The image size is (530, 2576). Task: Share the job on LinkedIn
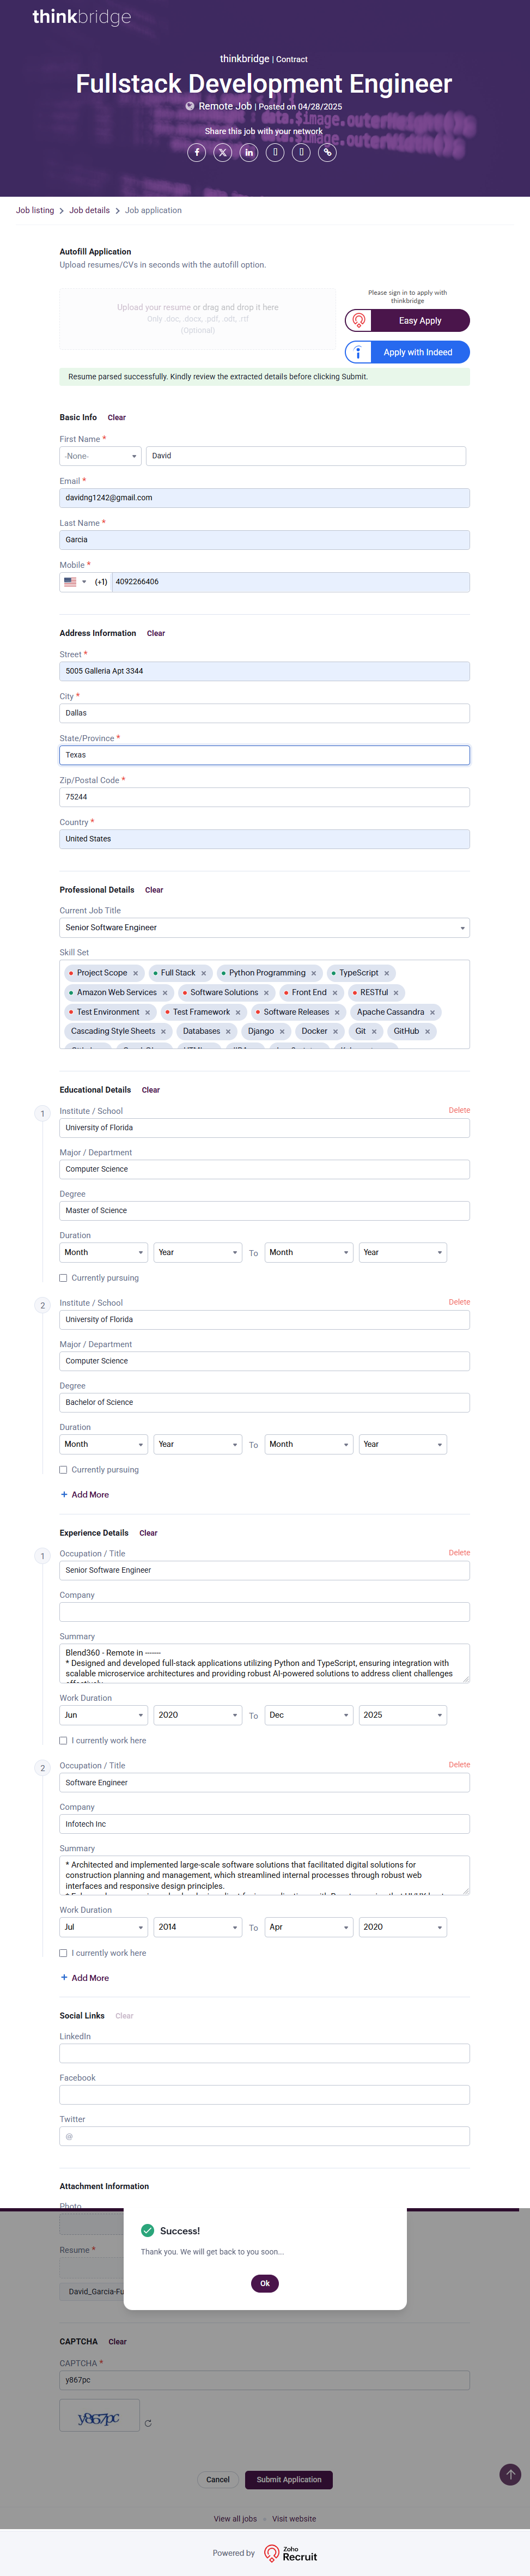(249, 152)
